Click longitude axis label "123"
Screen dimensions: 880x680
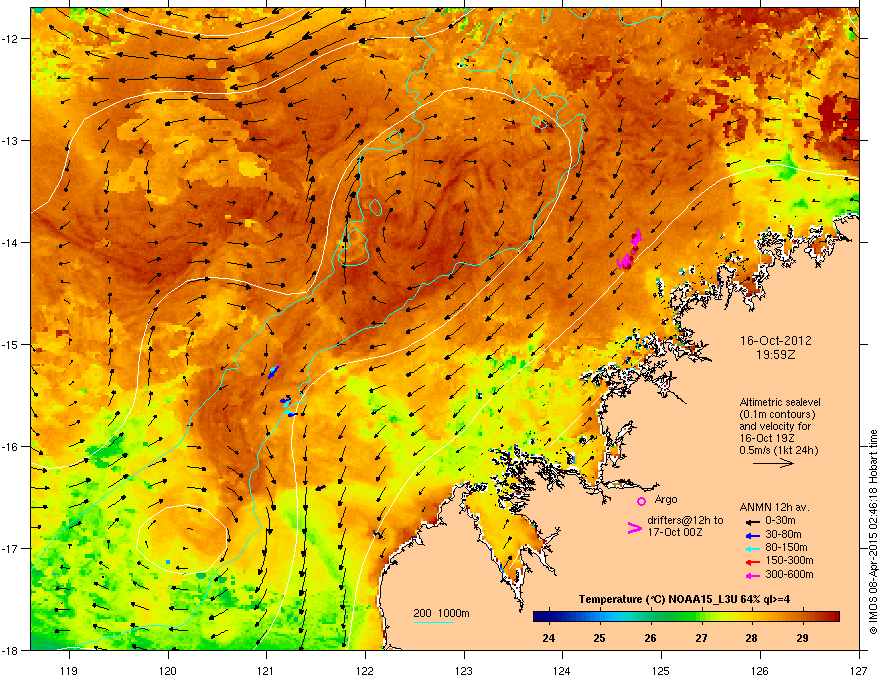pos(464,670)
